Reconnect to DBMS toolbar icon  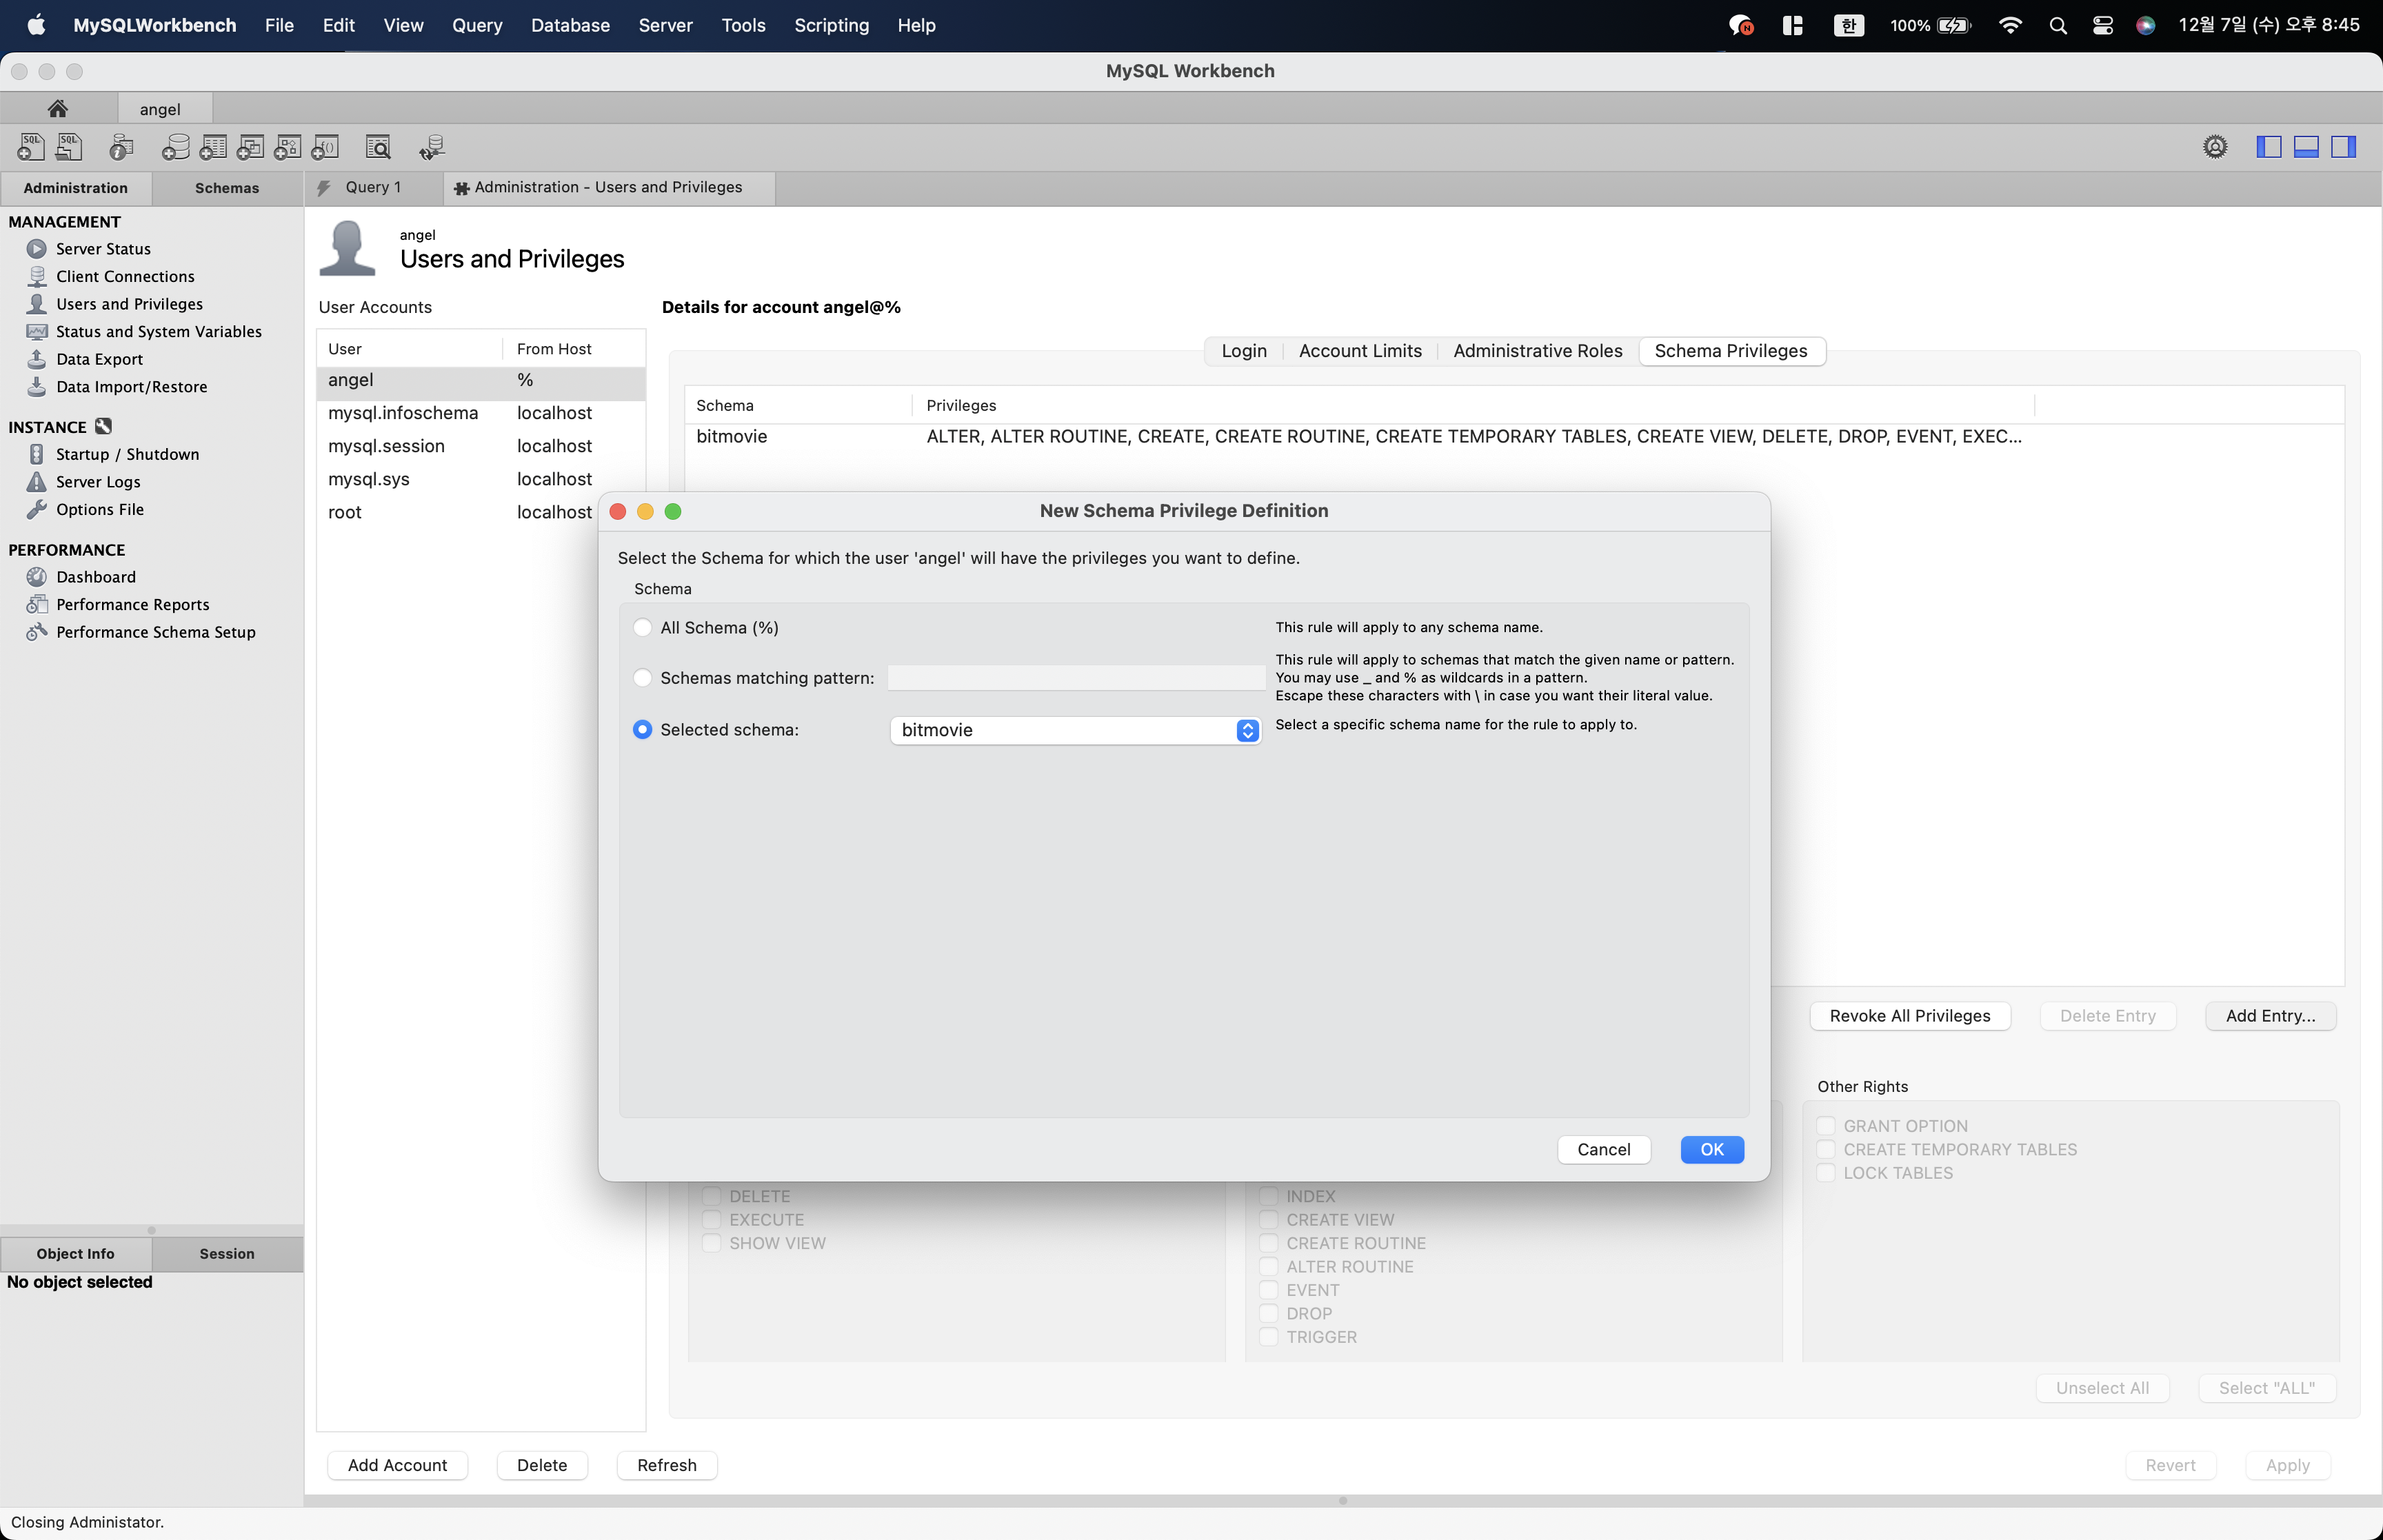click(x=432, y=147)
